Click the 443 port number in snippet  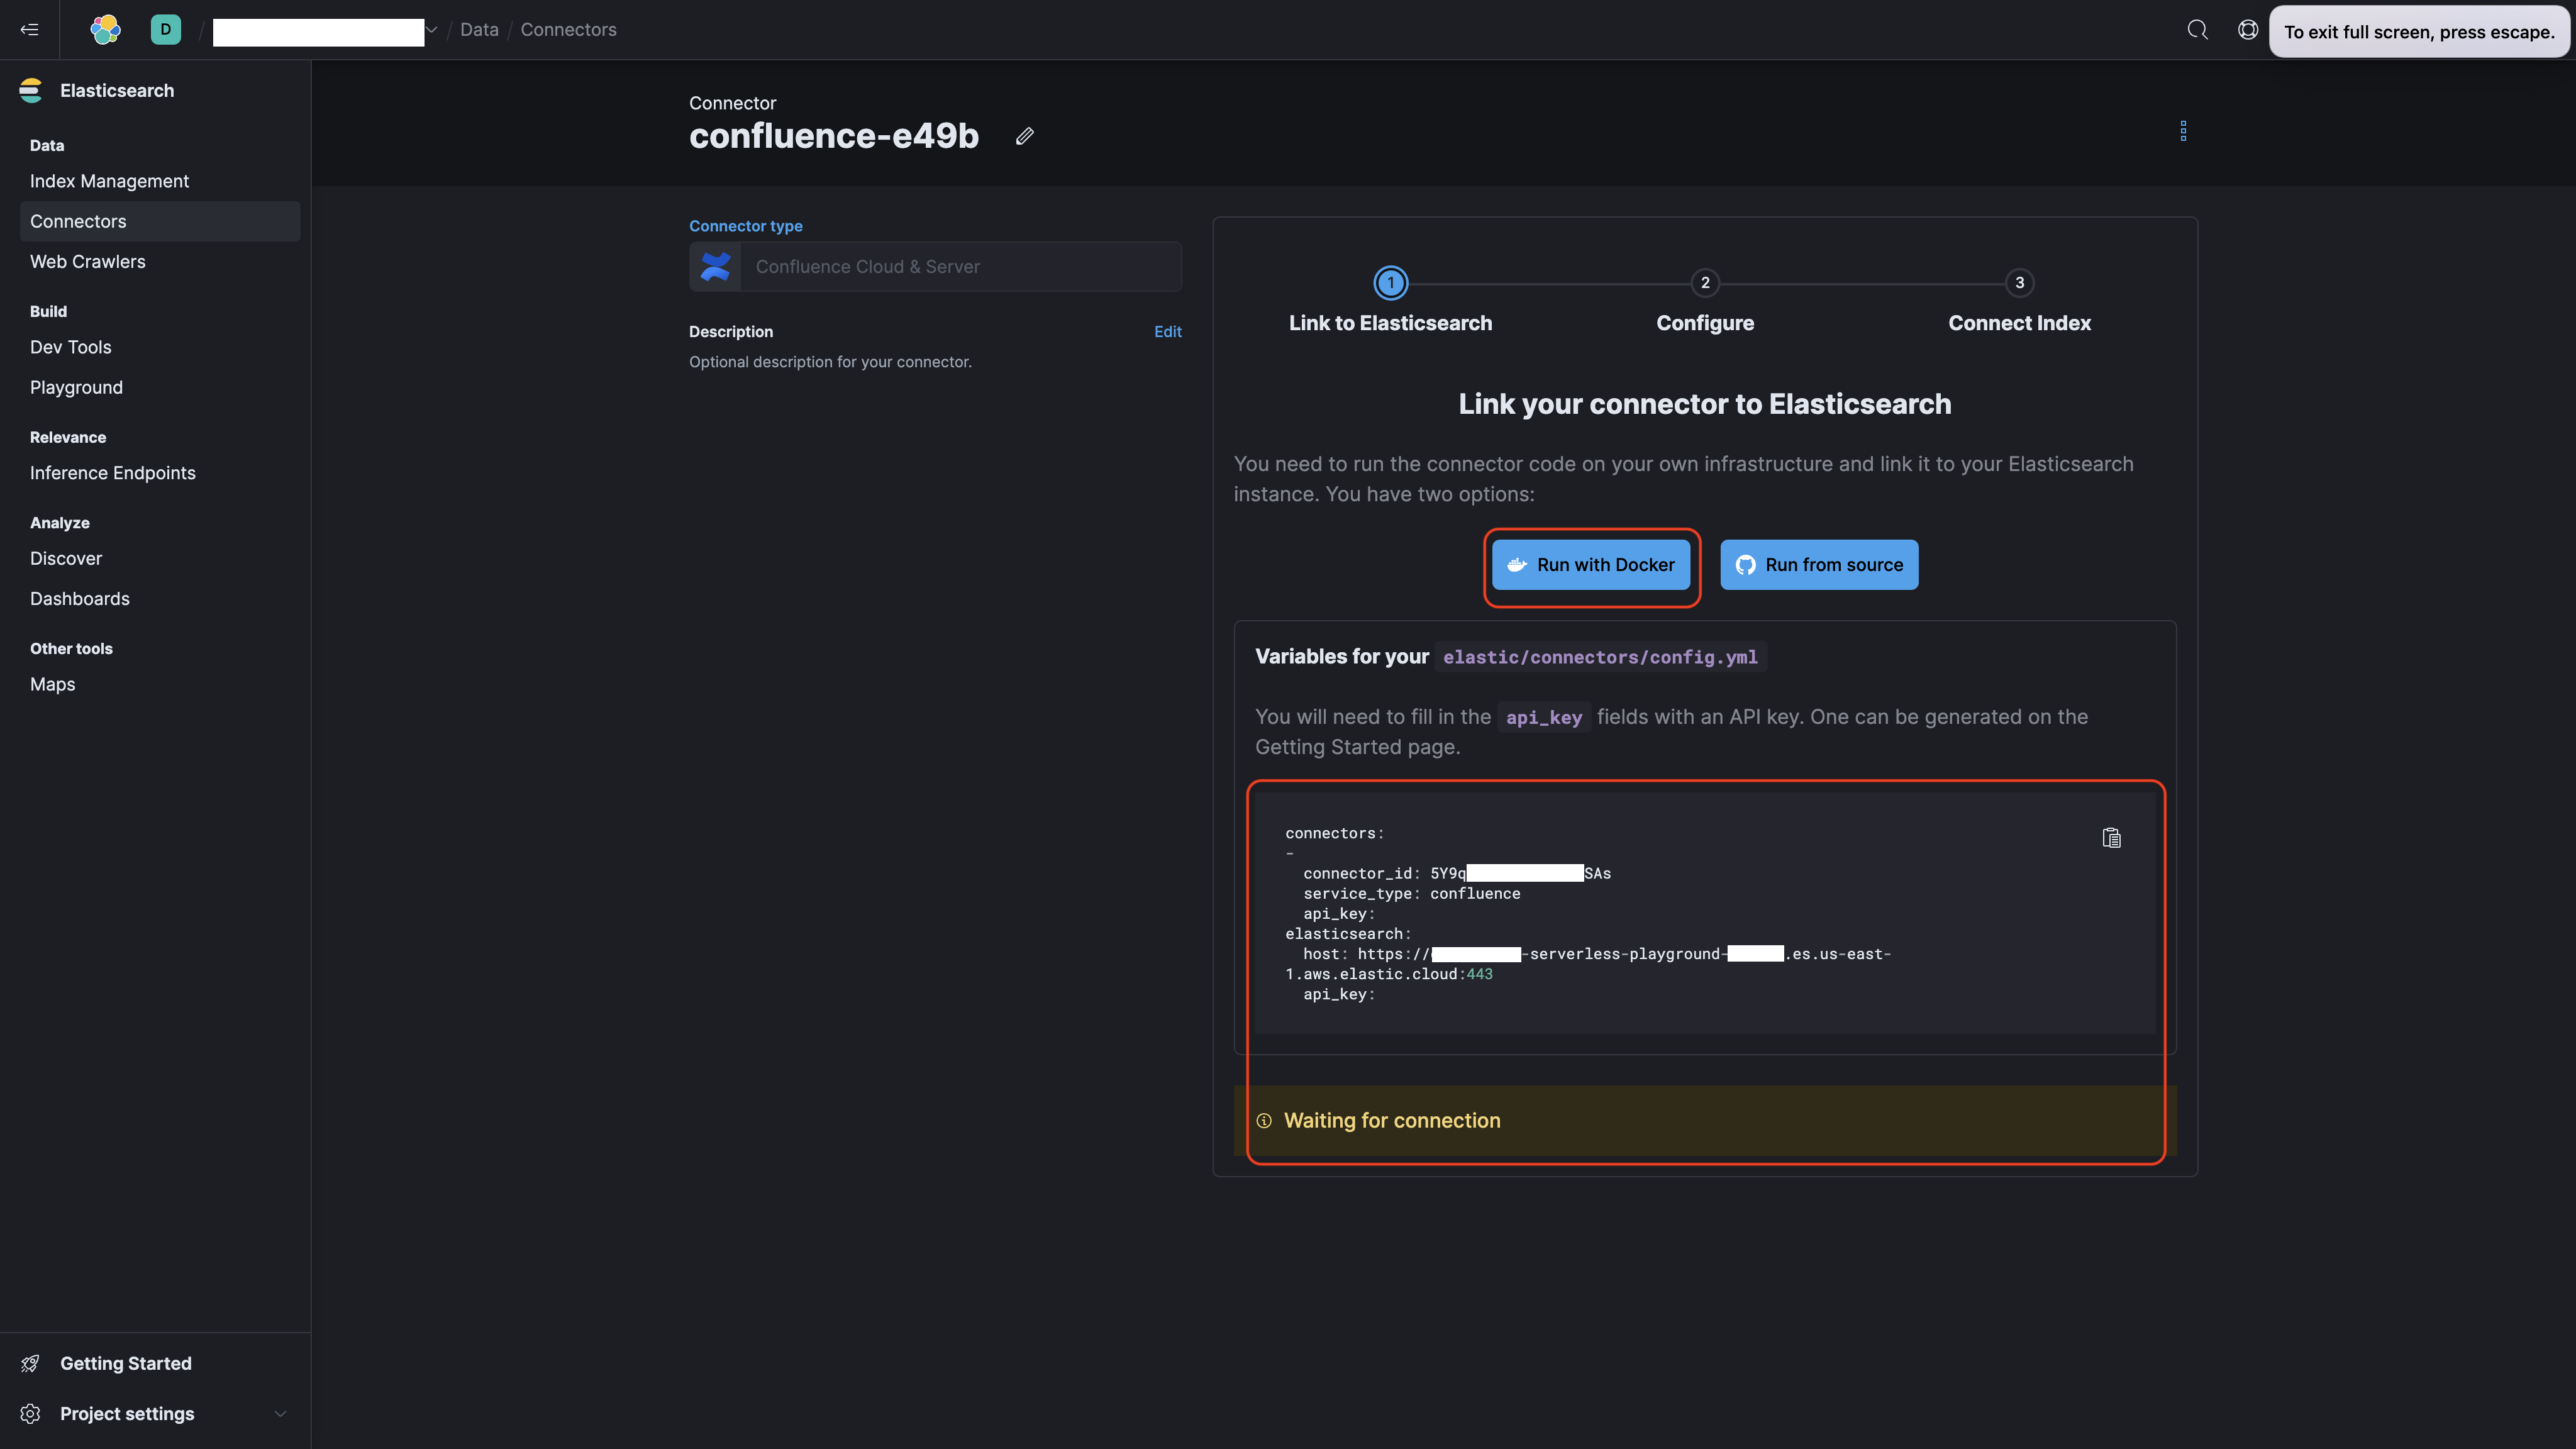1479,974
